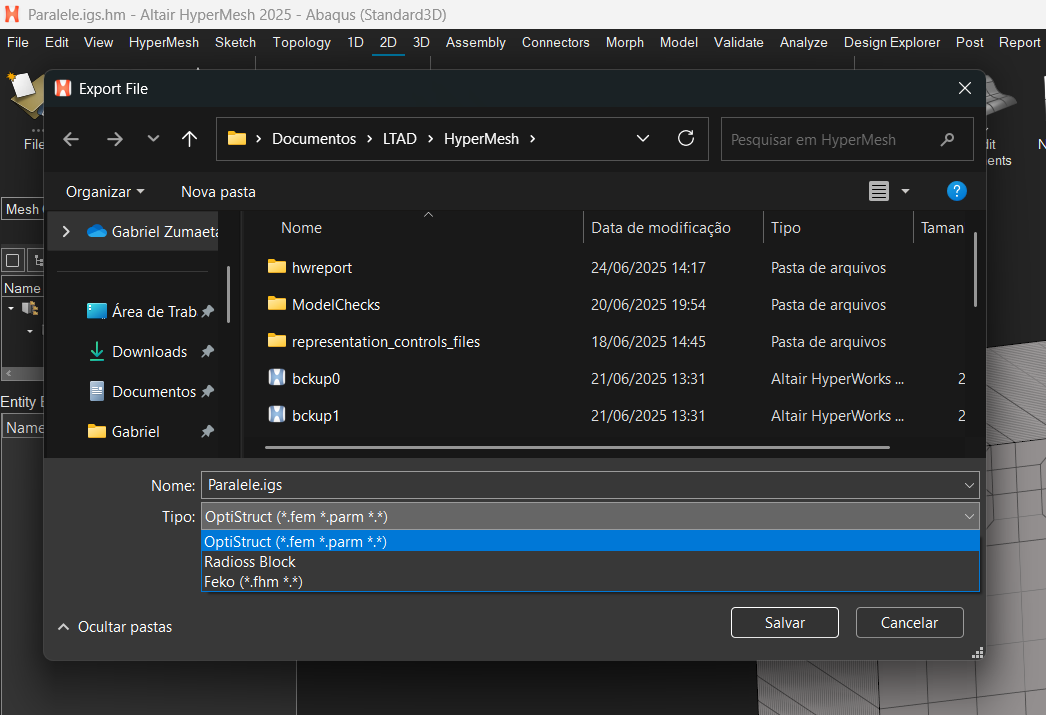Image resolution: width=1046 pixels, height=715 pixels.
Task: Go back using the back arrow
Action: pos(71,139)
